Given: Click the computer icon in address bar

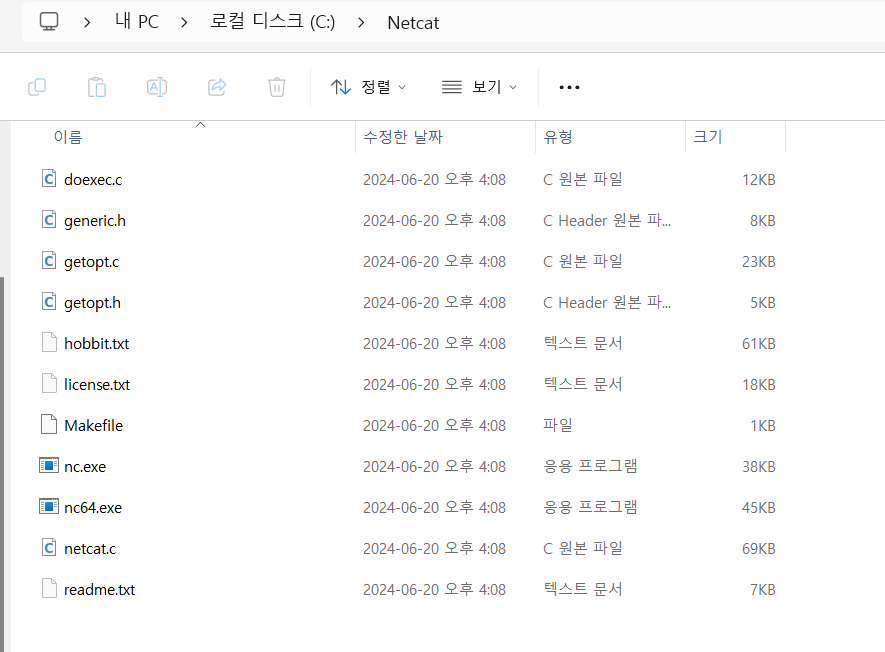Looking at the screenshot, I should pyautogui.click(x=49, y=21).
